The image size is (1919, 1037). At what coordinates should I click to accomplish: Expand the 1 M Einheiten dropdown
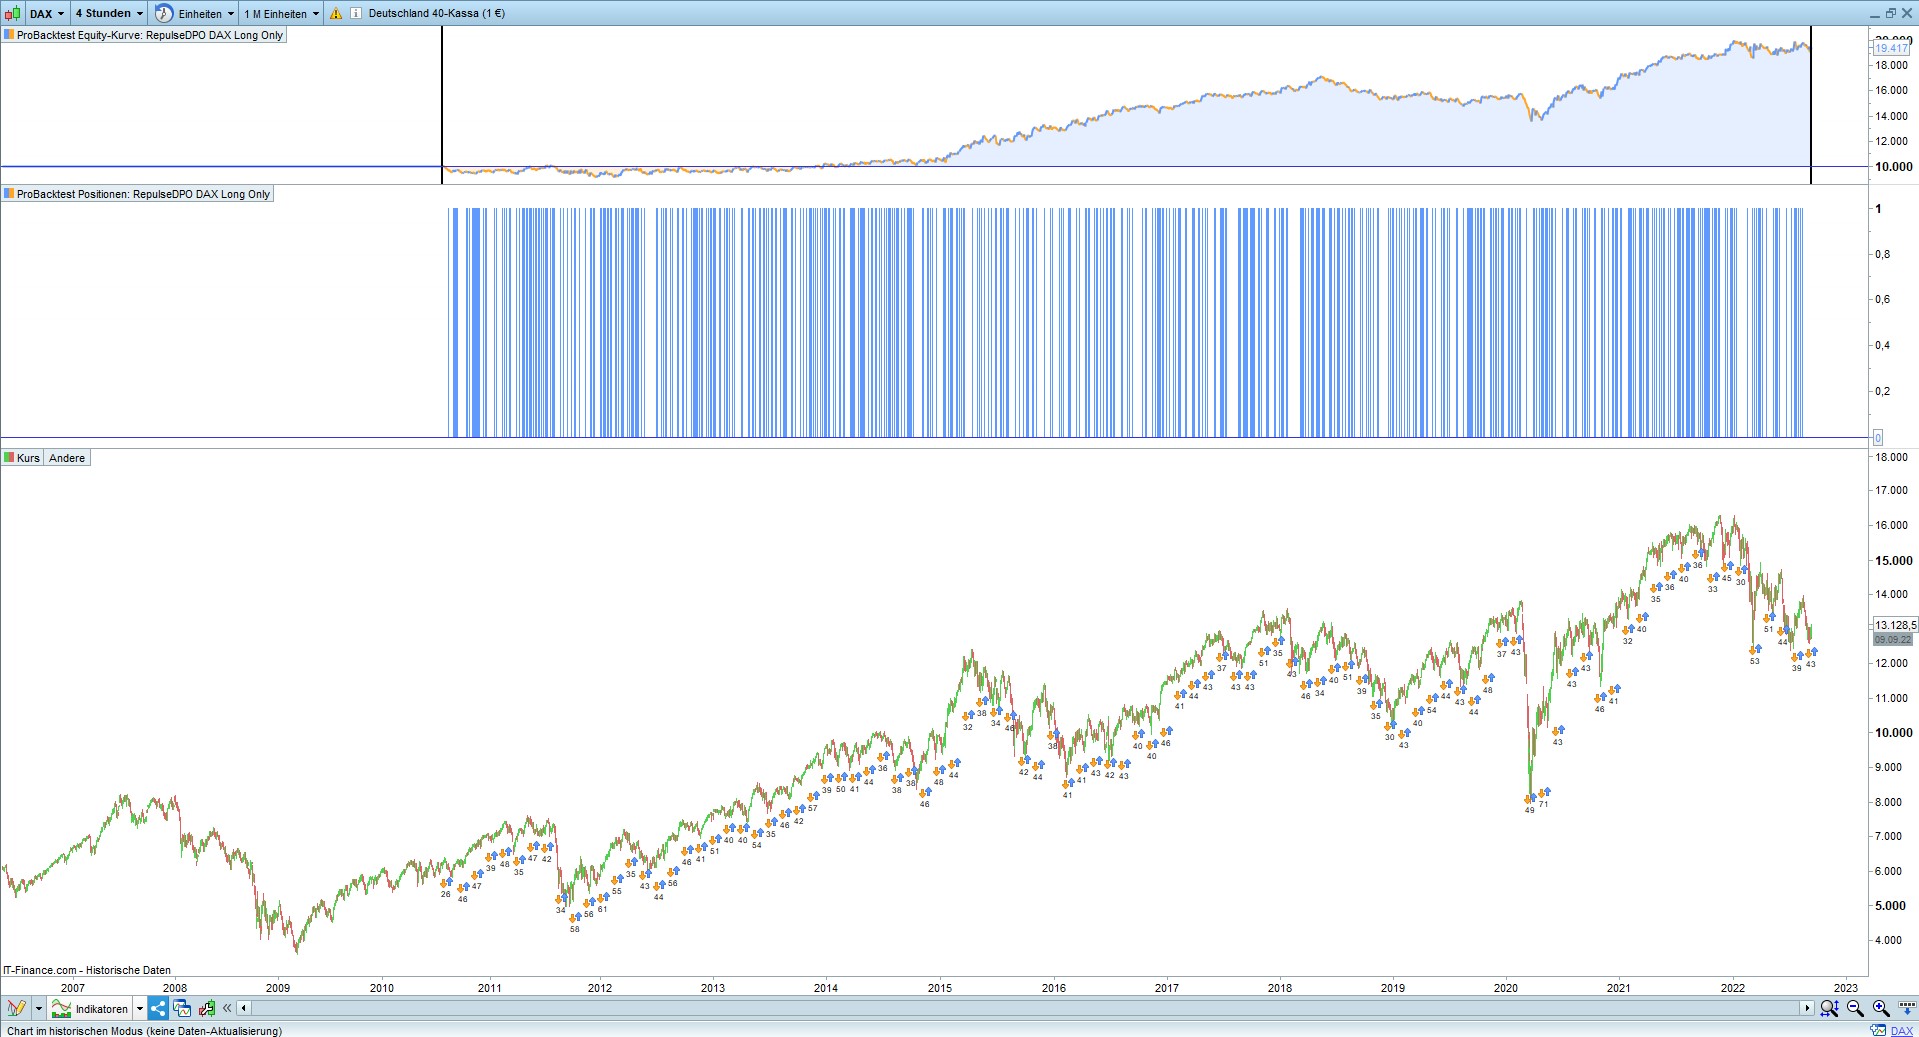[x=282, y=13]
